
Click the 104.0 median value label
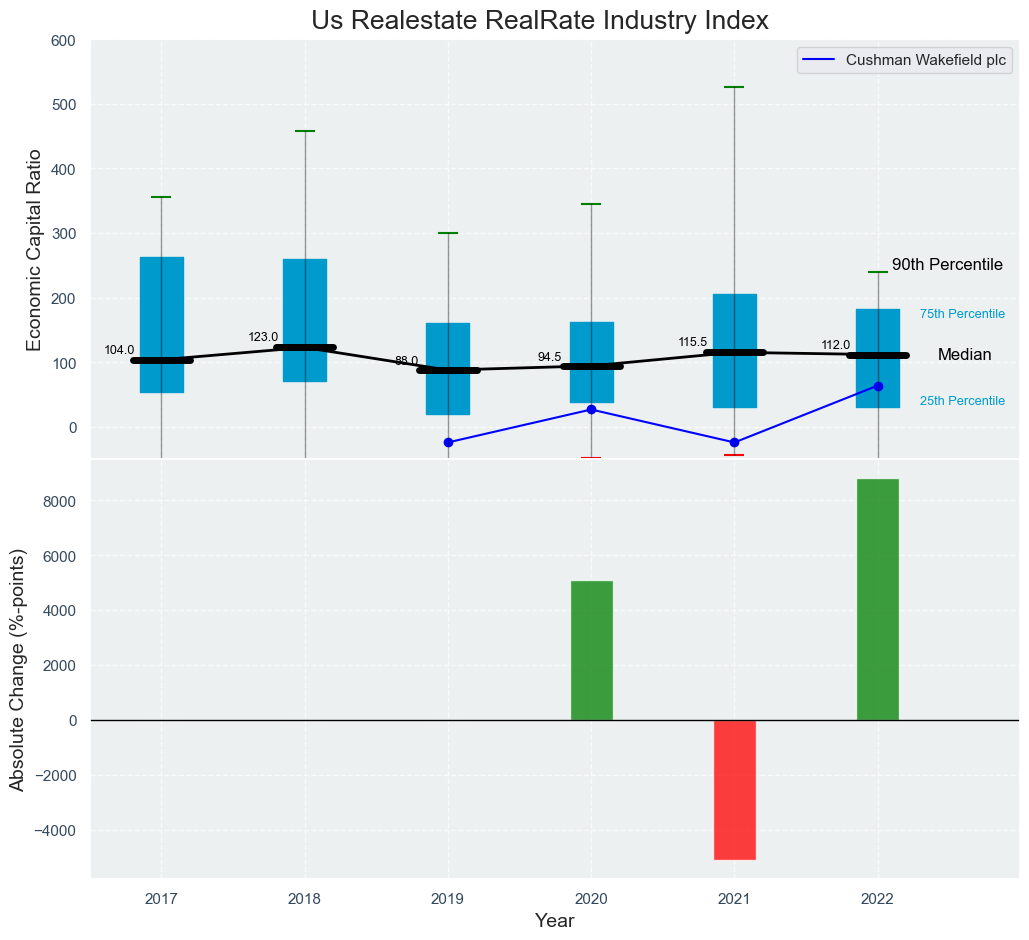tap(119, 350)
